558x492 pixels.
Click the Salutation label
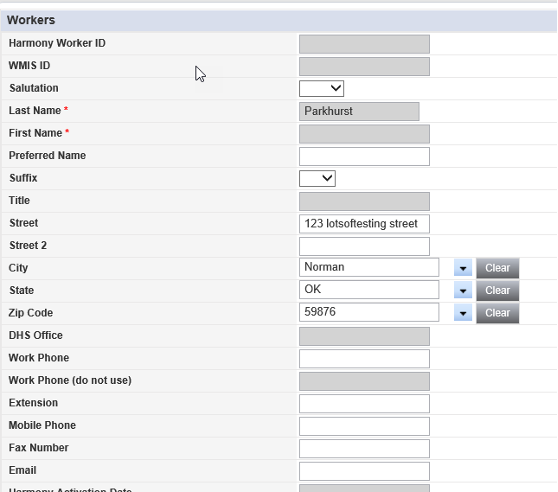(34, 88)
